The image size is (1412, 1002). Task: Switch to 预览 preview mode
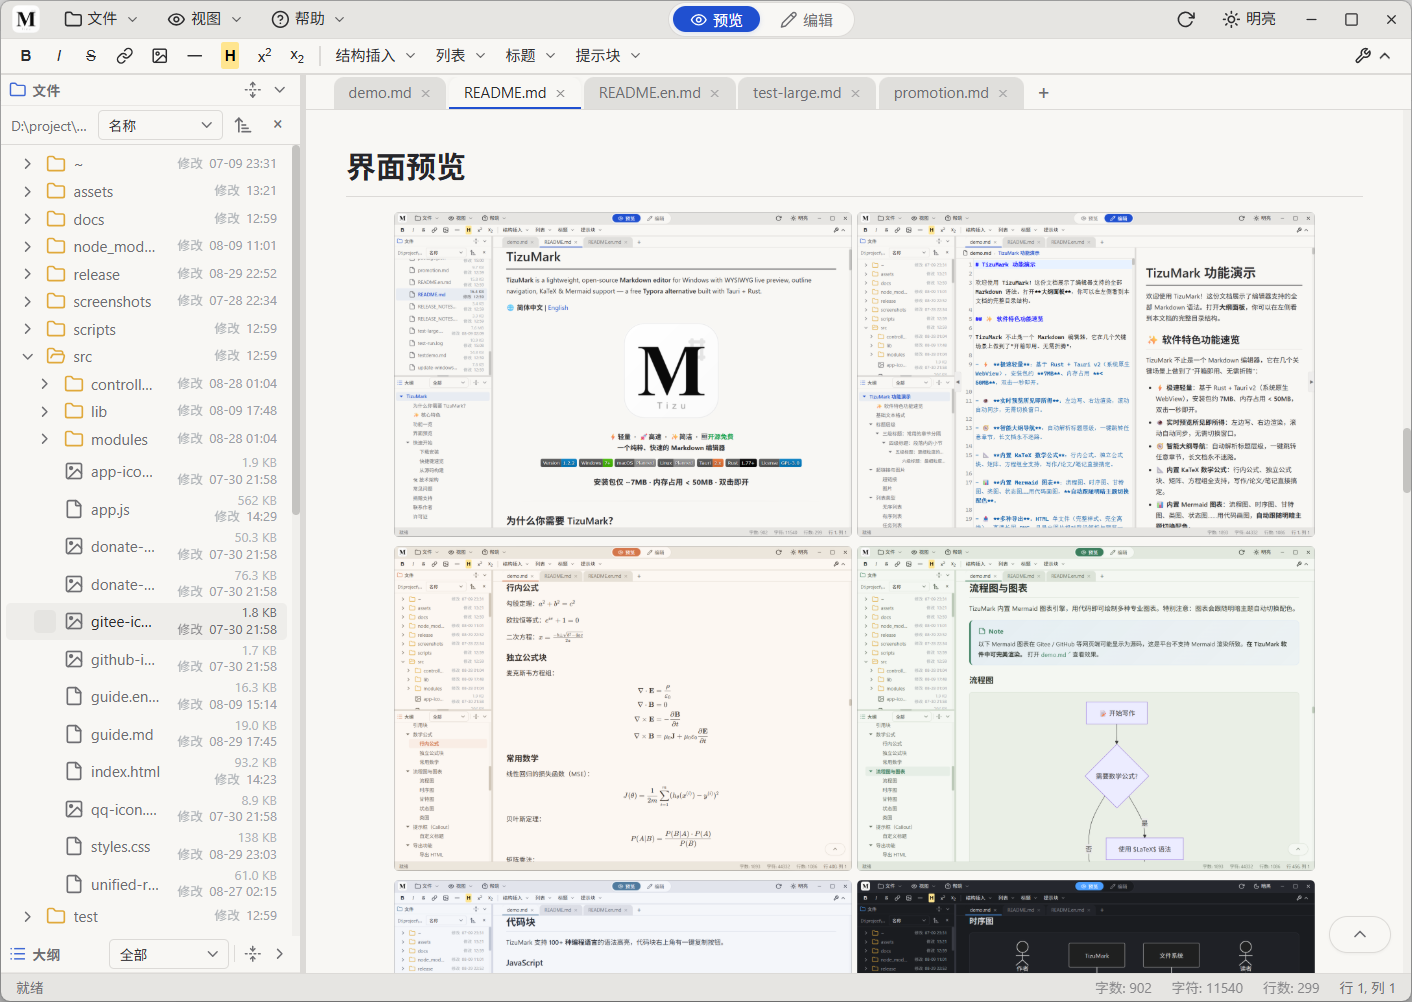pyautogui.click(x=716, y=20)
